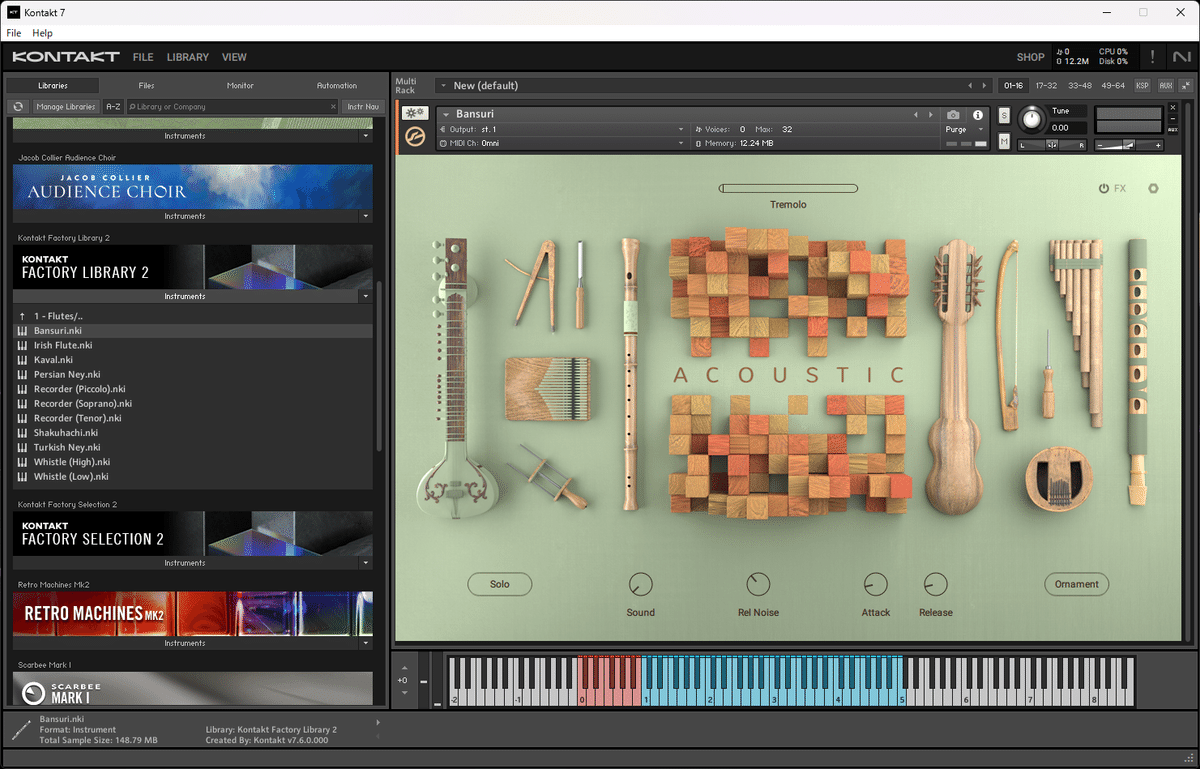This screenshot has height=769, width=1200.
Task: Open the instrument options wrench icon
Action: point(415,113)
